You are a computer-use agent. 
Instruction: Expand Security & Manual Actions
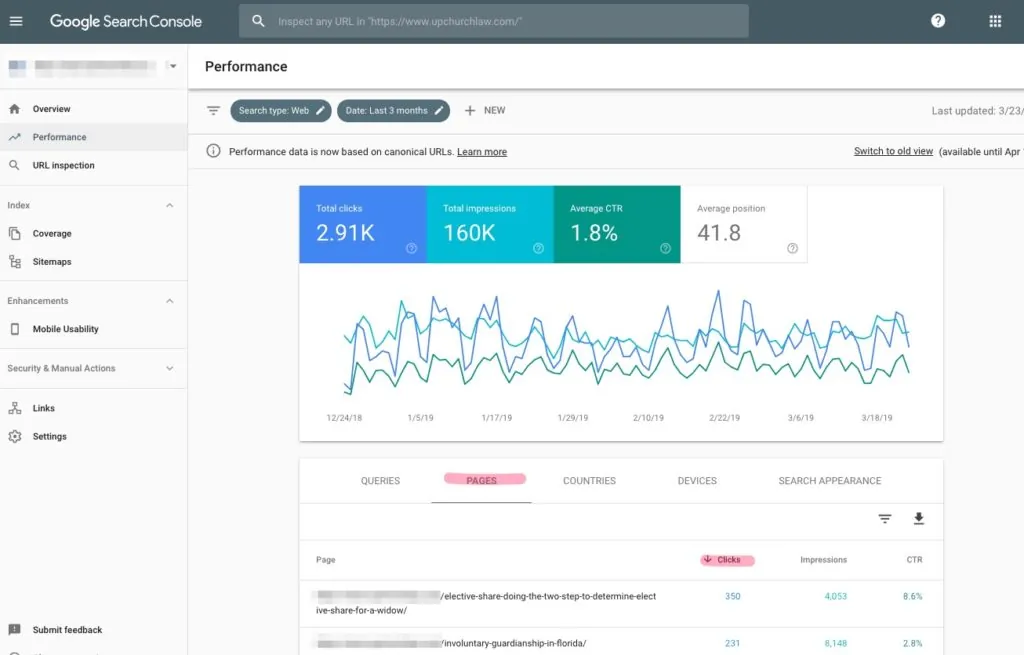(x=169, y=368)
